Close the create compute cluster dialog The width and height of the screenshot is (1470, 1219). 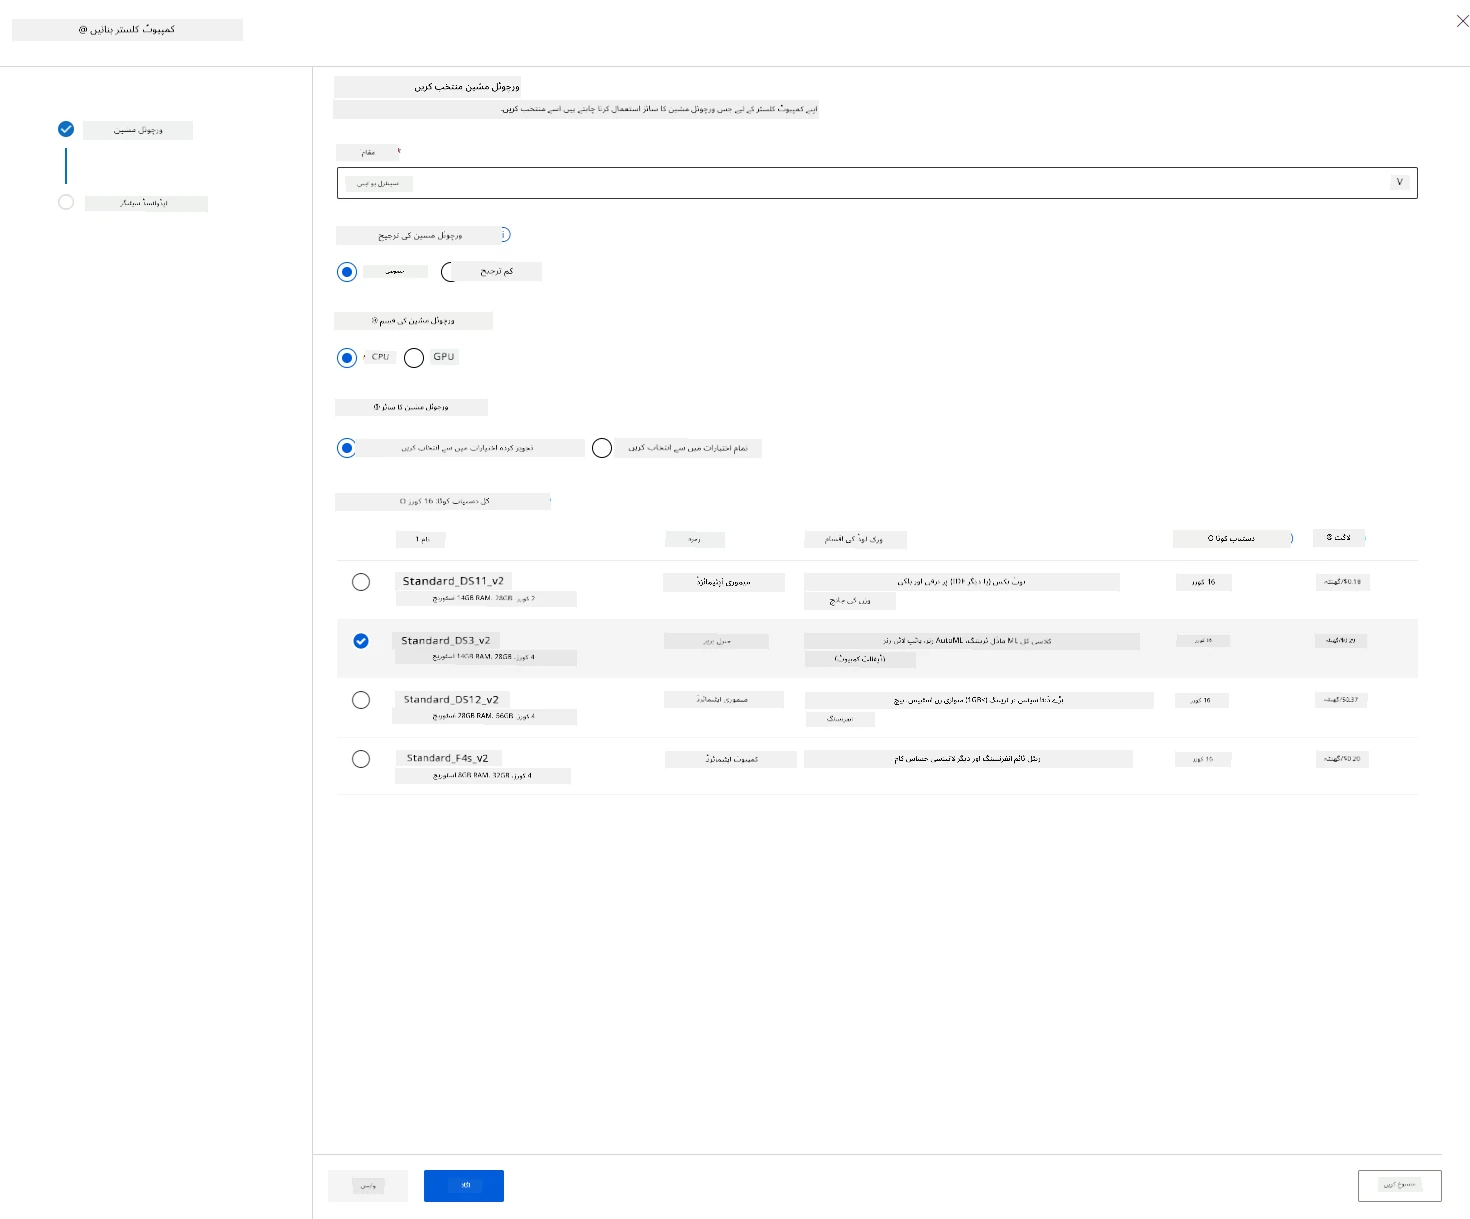pos(1462,21)
